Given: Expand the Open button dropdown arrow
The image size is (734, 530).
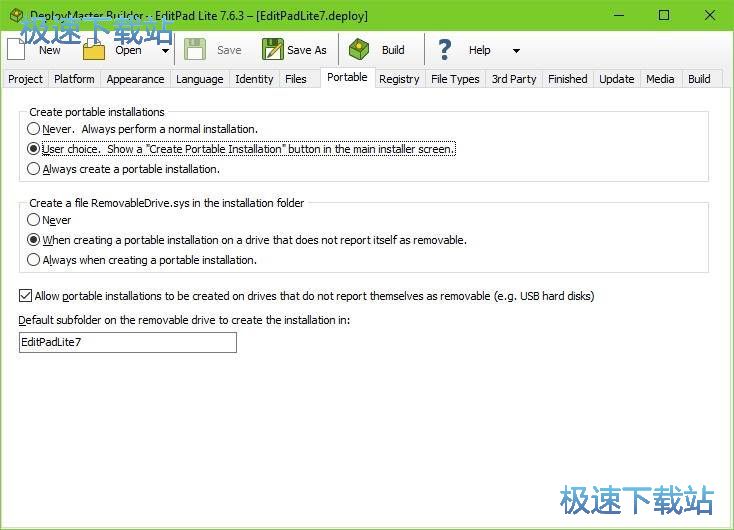Looking at the screenshot, I should [x=165, y=51].
